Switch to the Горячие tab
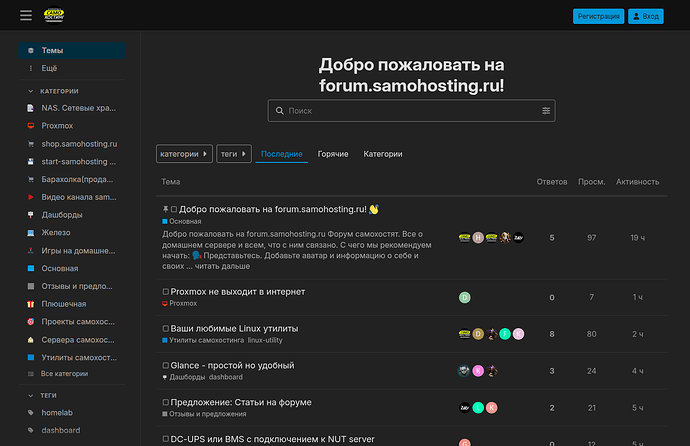The height and width of the screenshot is (446, 690). 333,154
